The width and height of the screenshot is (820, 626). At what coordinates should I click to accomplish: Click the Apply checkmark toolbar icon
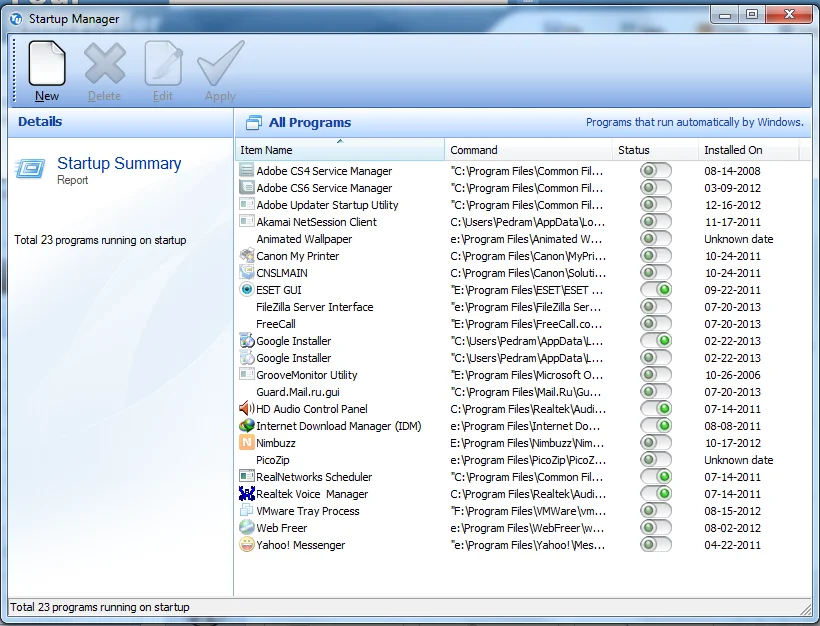pos(220,63)
